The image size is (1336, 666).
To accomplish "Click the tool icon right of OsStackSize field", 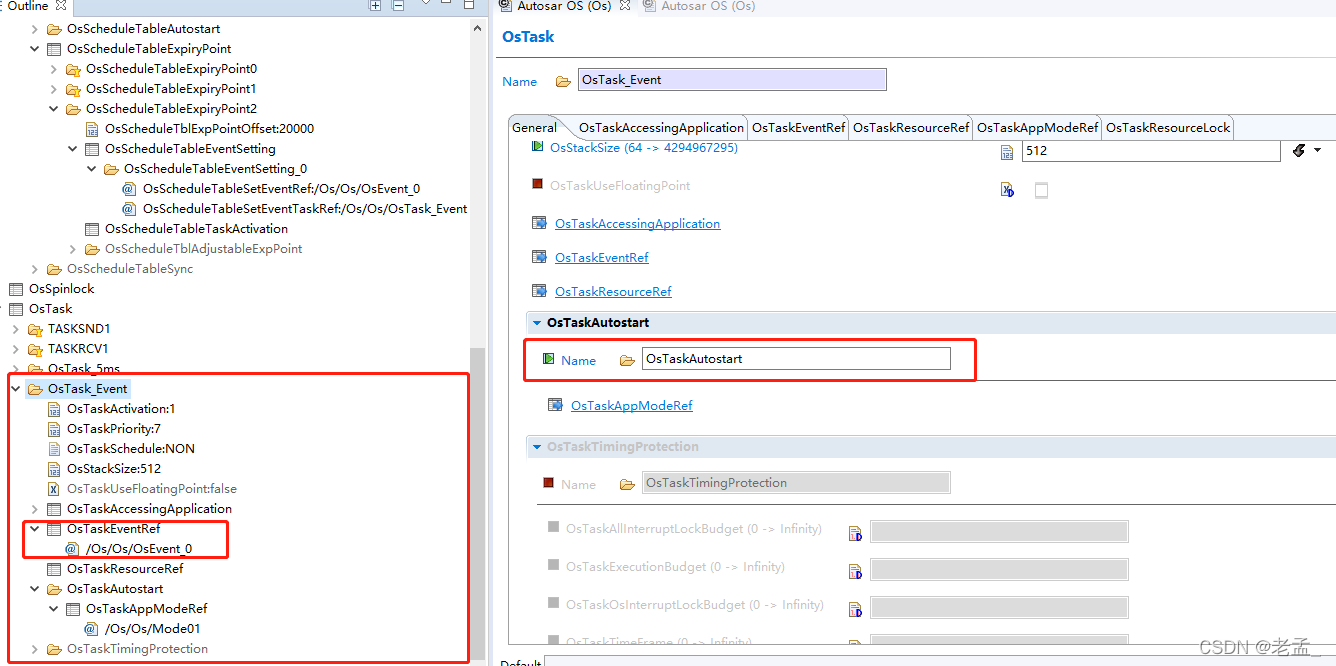I will pos(1299,150).
